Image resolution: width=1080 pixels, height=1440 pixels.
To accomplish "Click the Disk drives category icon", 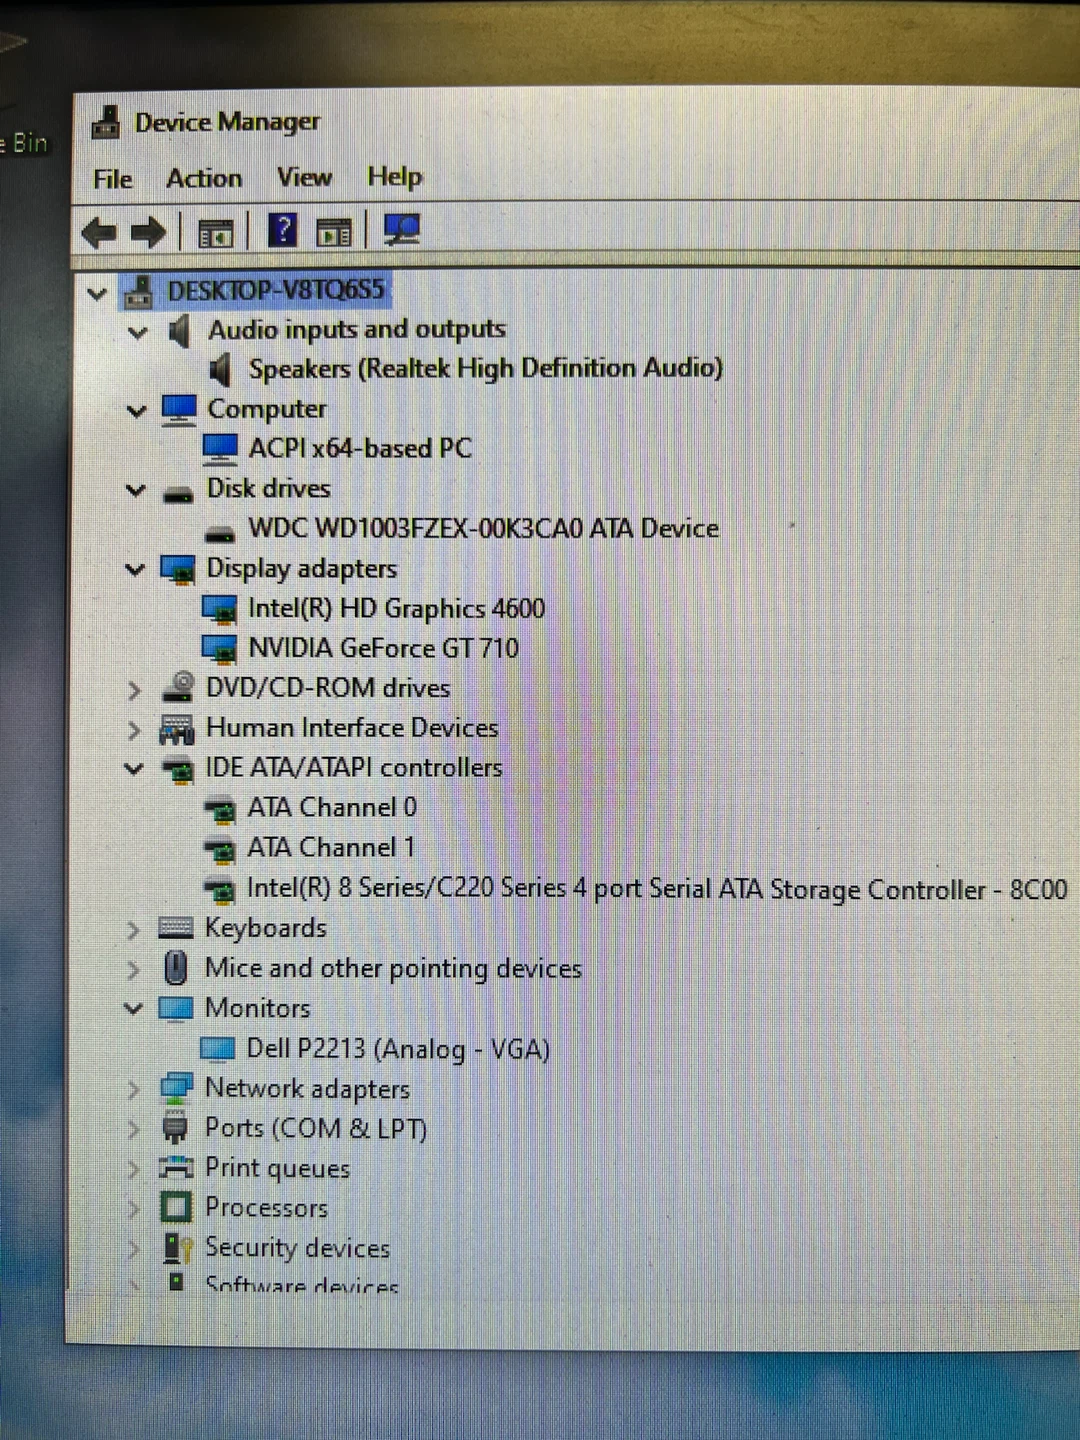I will click(178, 493).
